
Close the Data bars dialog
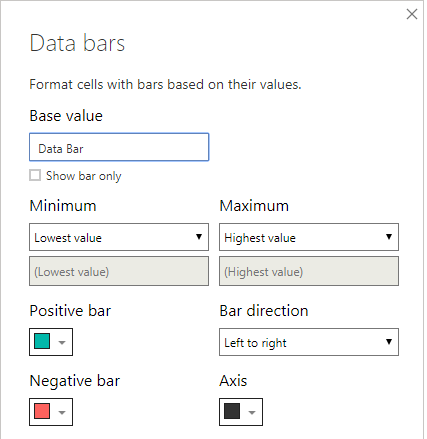(x=412, y=14)
